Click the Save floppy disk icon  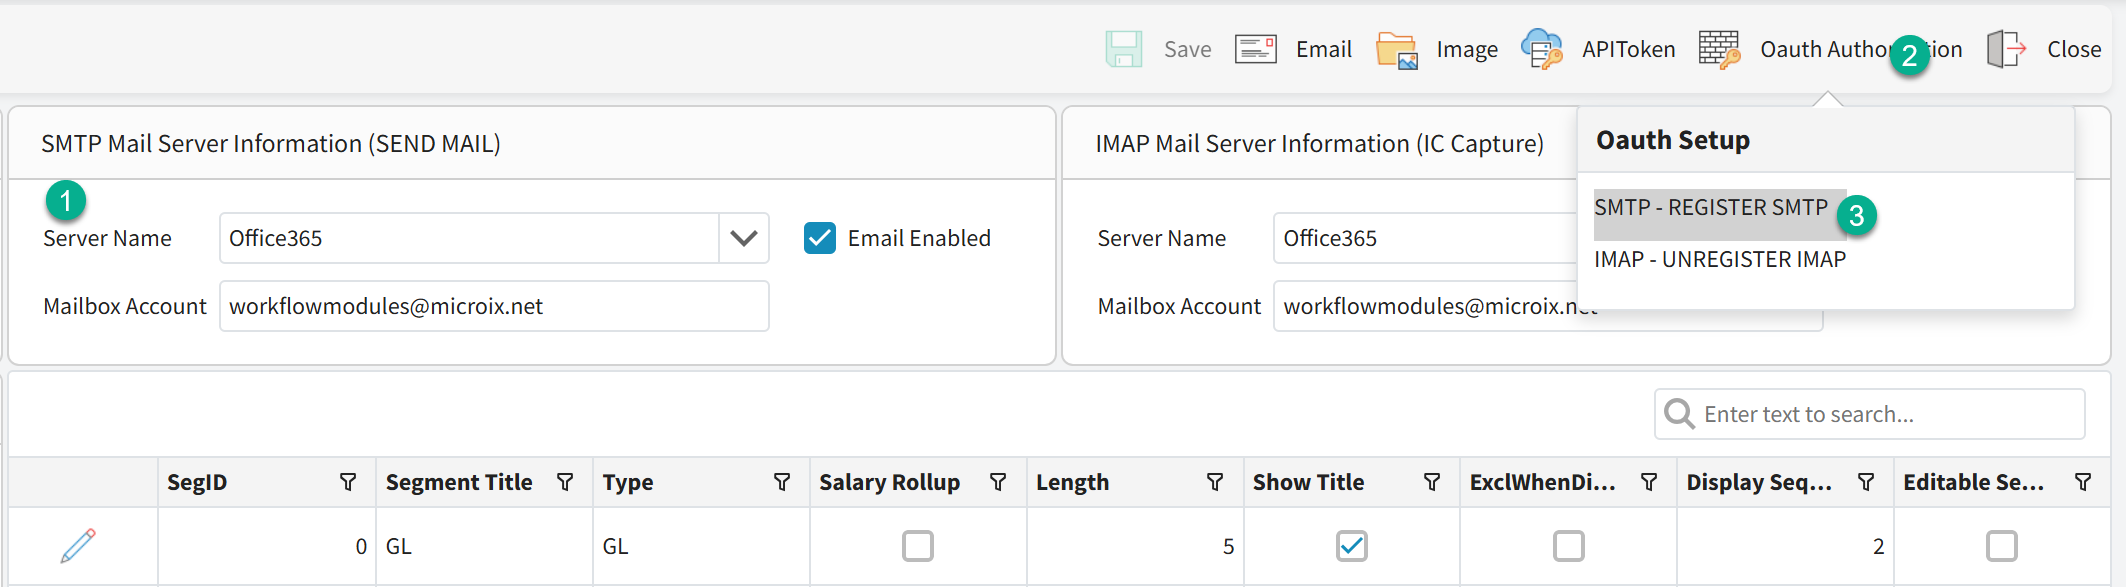[x=1123, y=49]
